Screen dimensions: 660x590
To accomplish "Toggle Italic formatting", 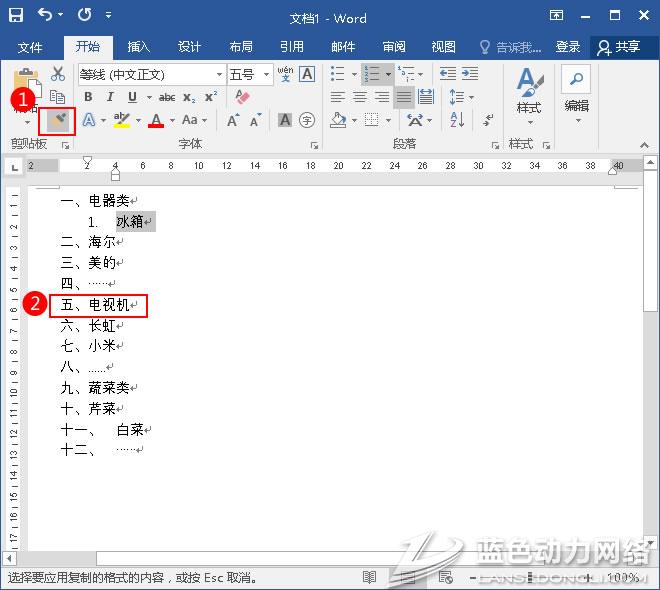I will pyautogui.click(x=109, y=97).
